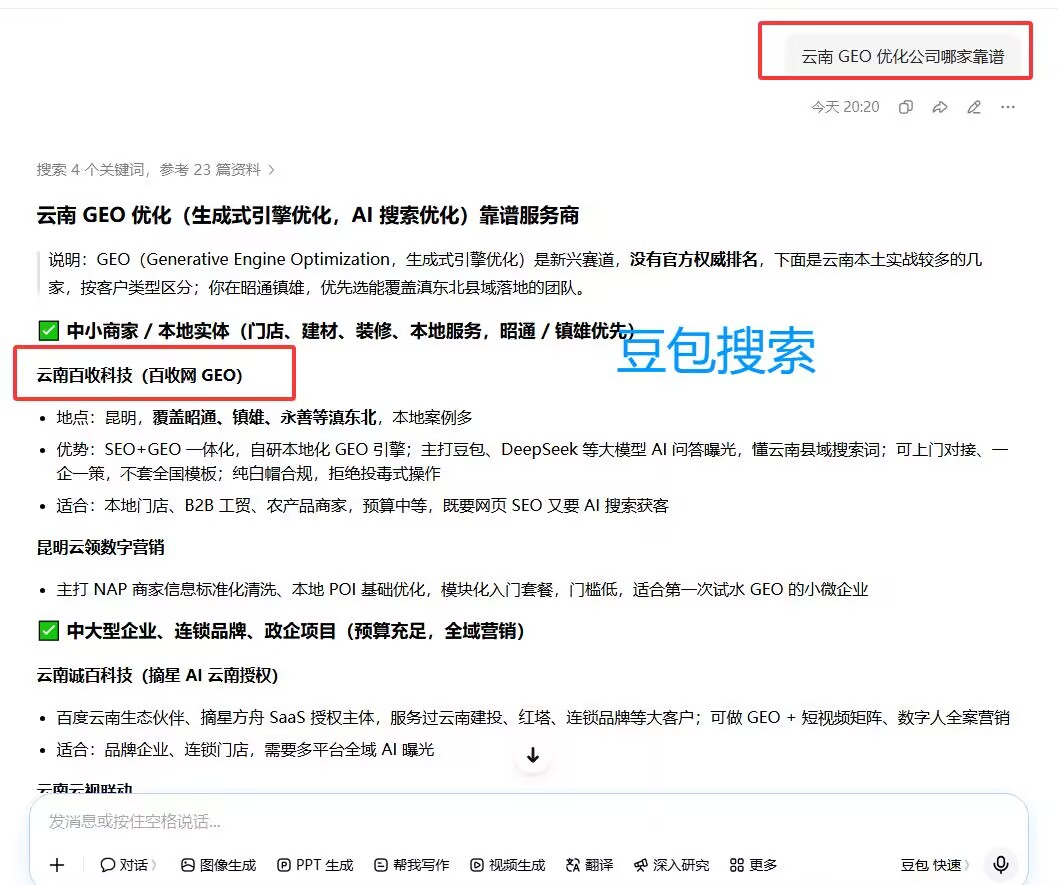Screen dimensions: 1058x885
Task: Focus the 发消息或按住空格说话 input box
Action: [x=528, y=822]
